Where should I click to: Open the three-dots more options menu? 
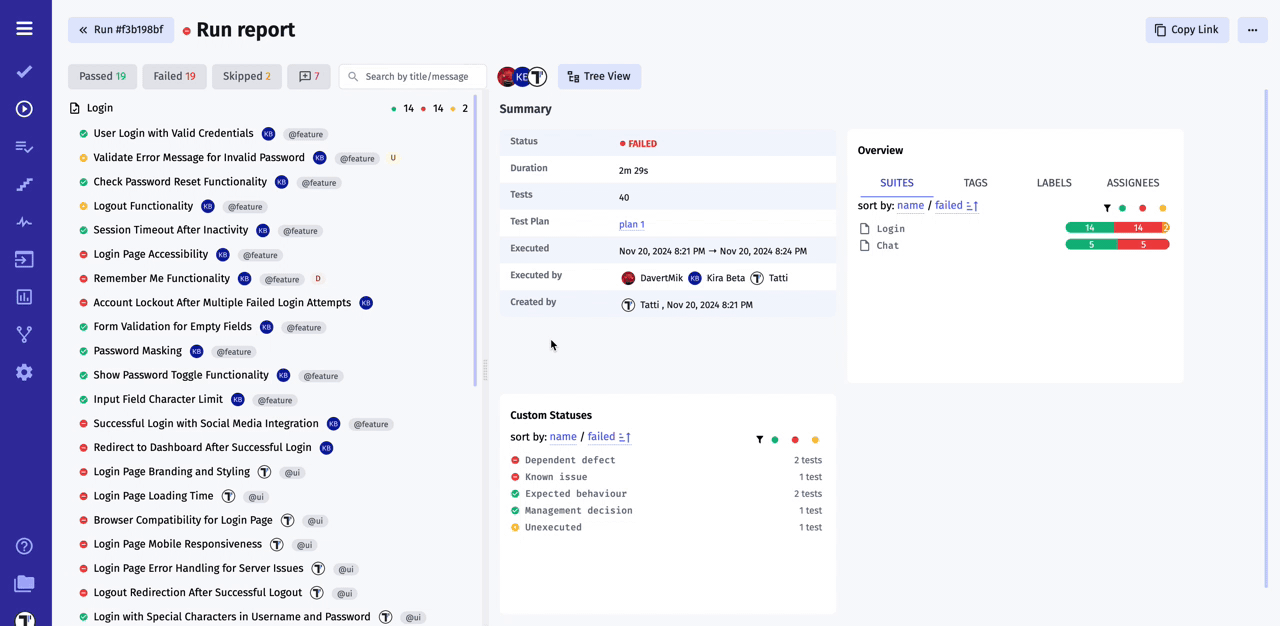click(x=1252, y=30)
